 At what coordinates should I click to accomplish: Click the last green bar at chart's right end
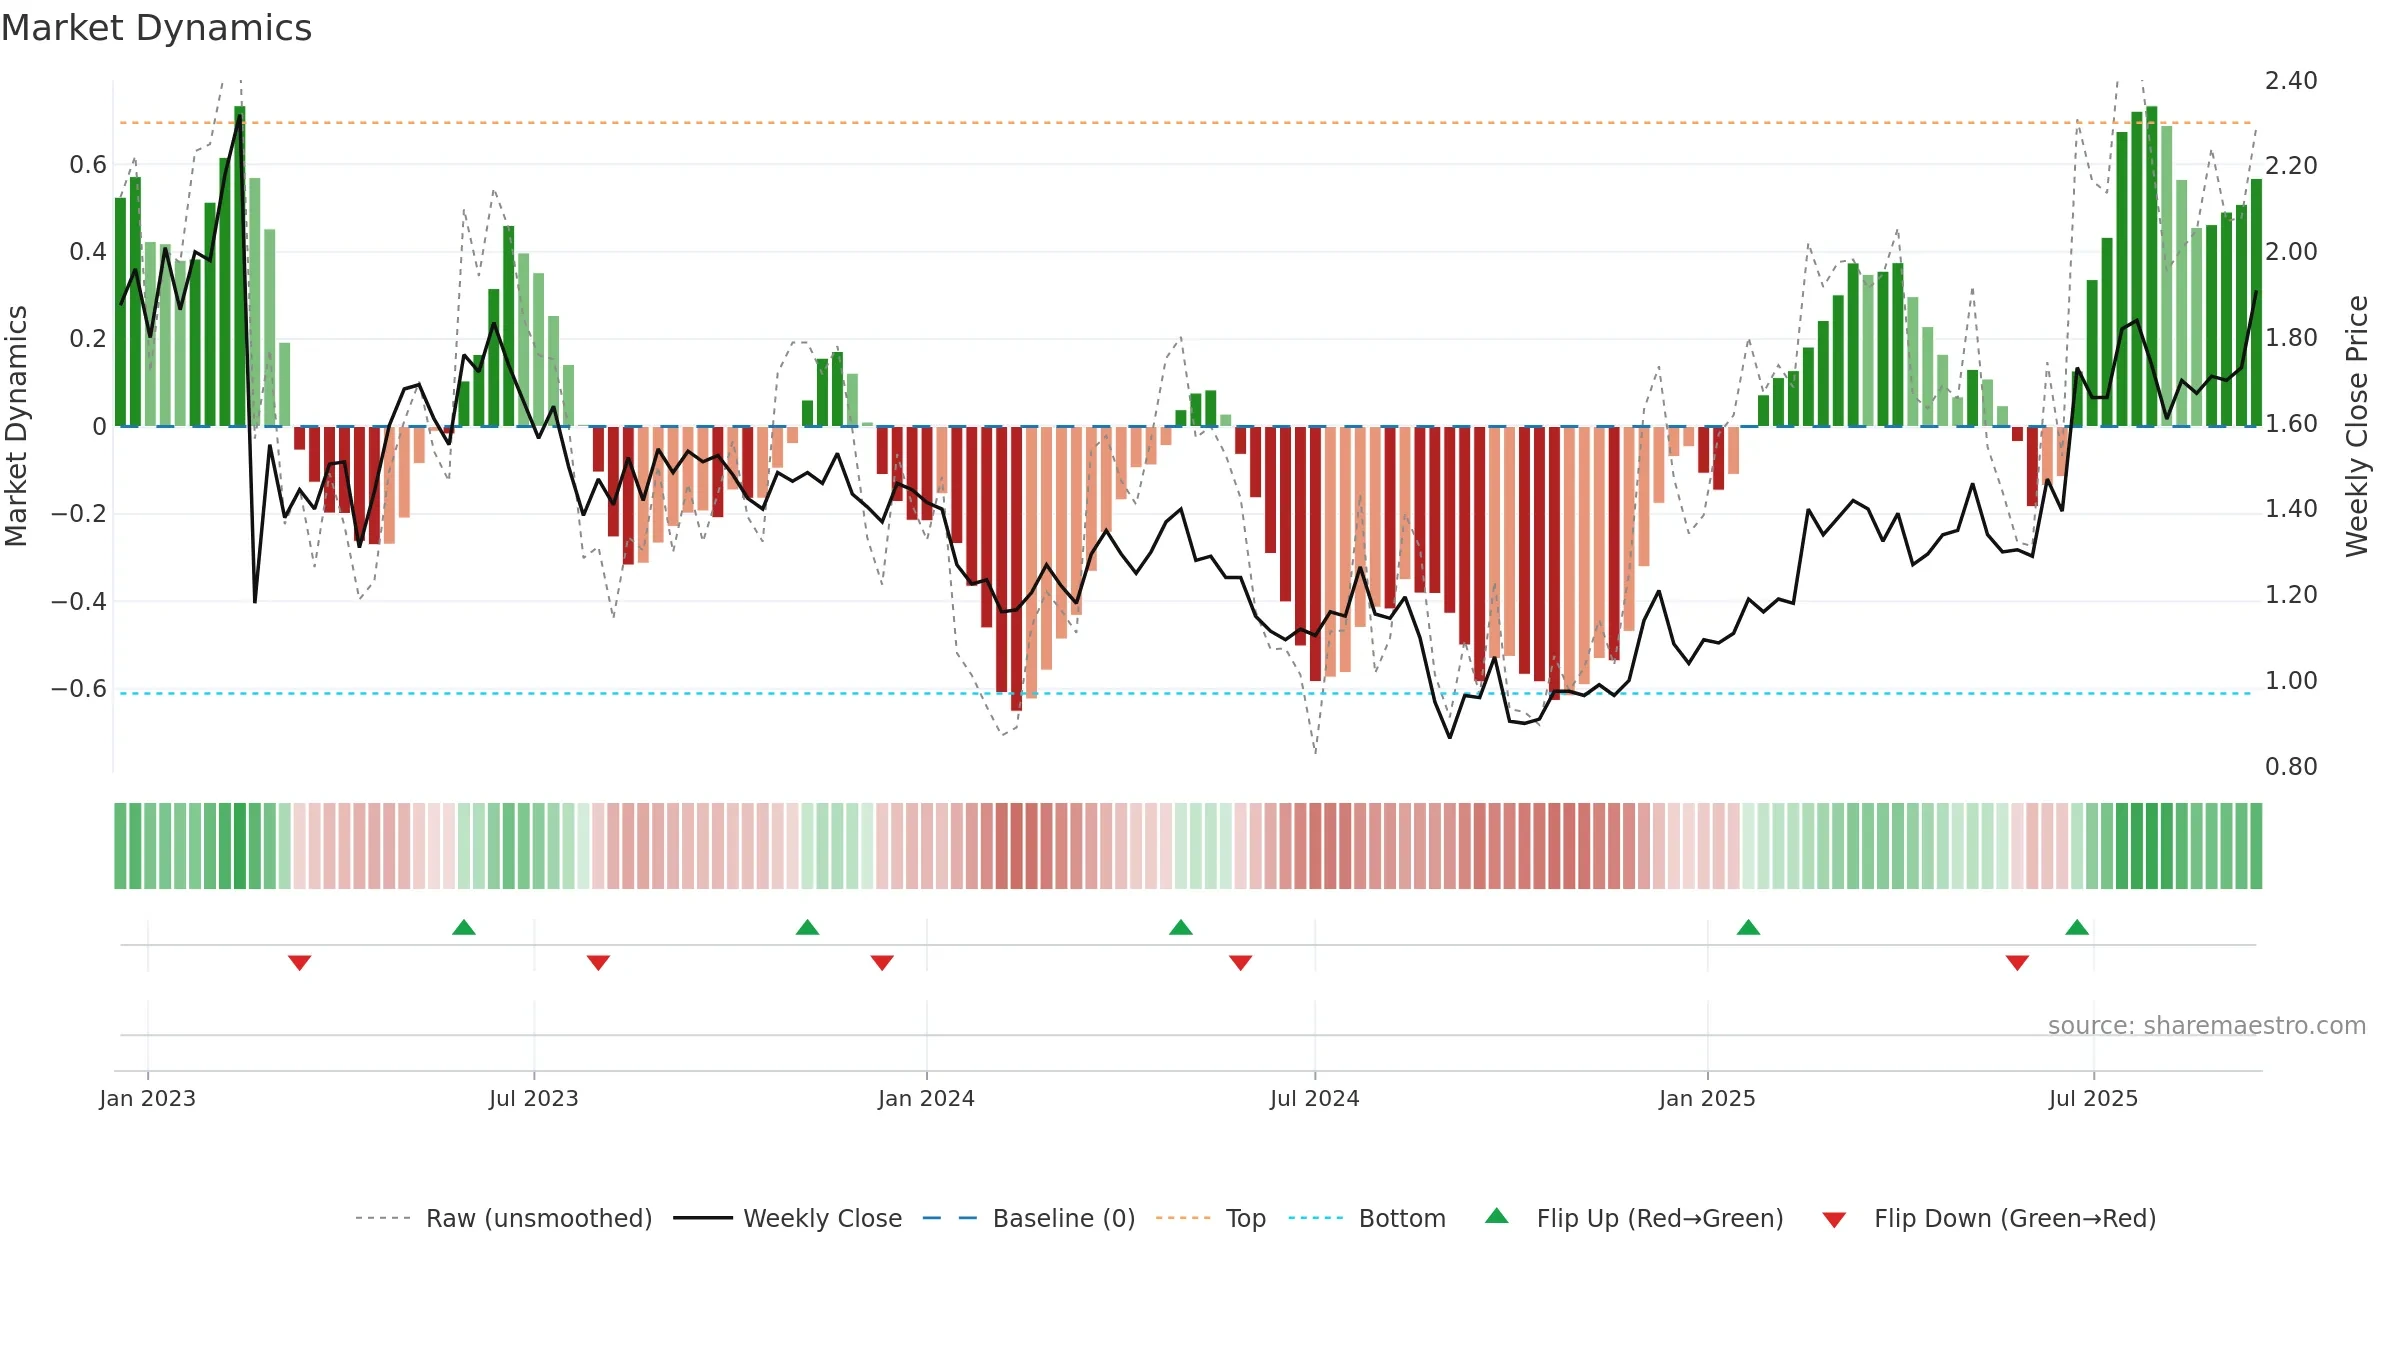(x=2257, y=303)
